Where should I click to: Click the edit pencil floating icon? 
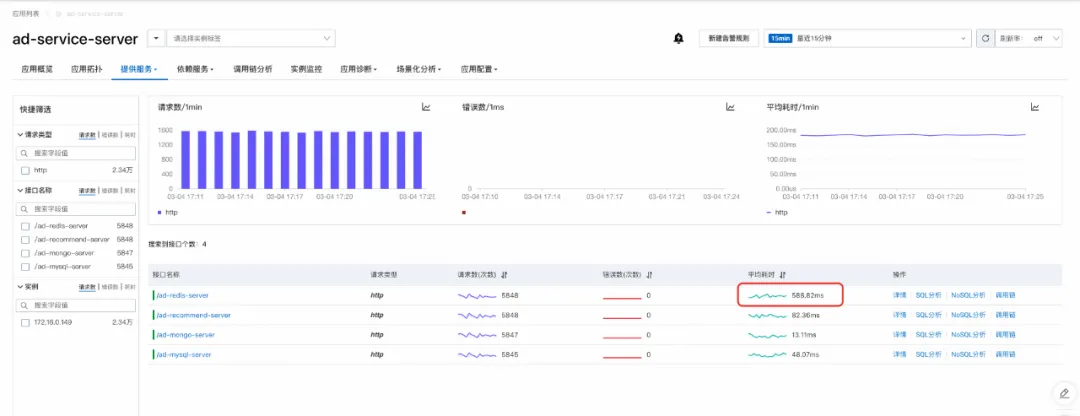coord(1065,394)
